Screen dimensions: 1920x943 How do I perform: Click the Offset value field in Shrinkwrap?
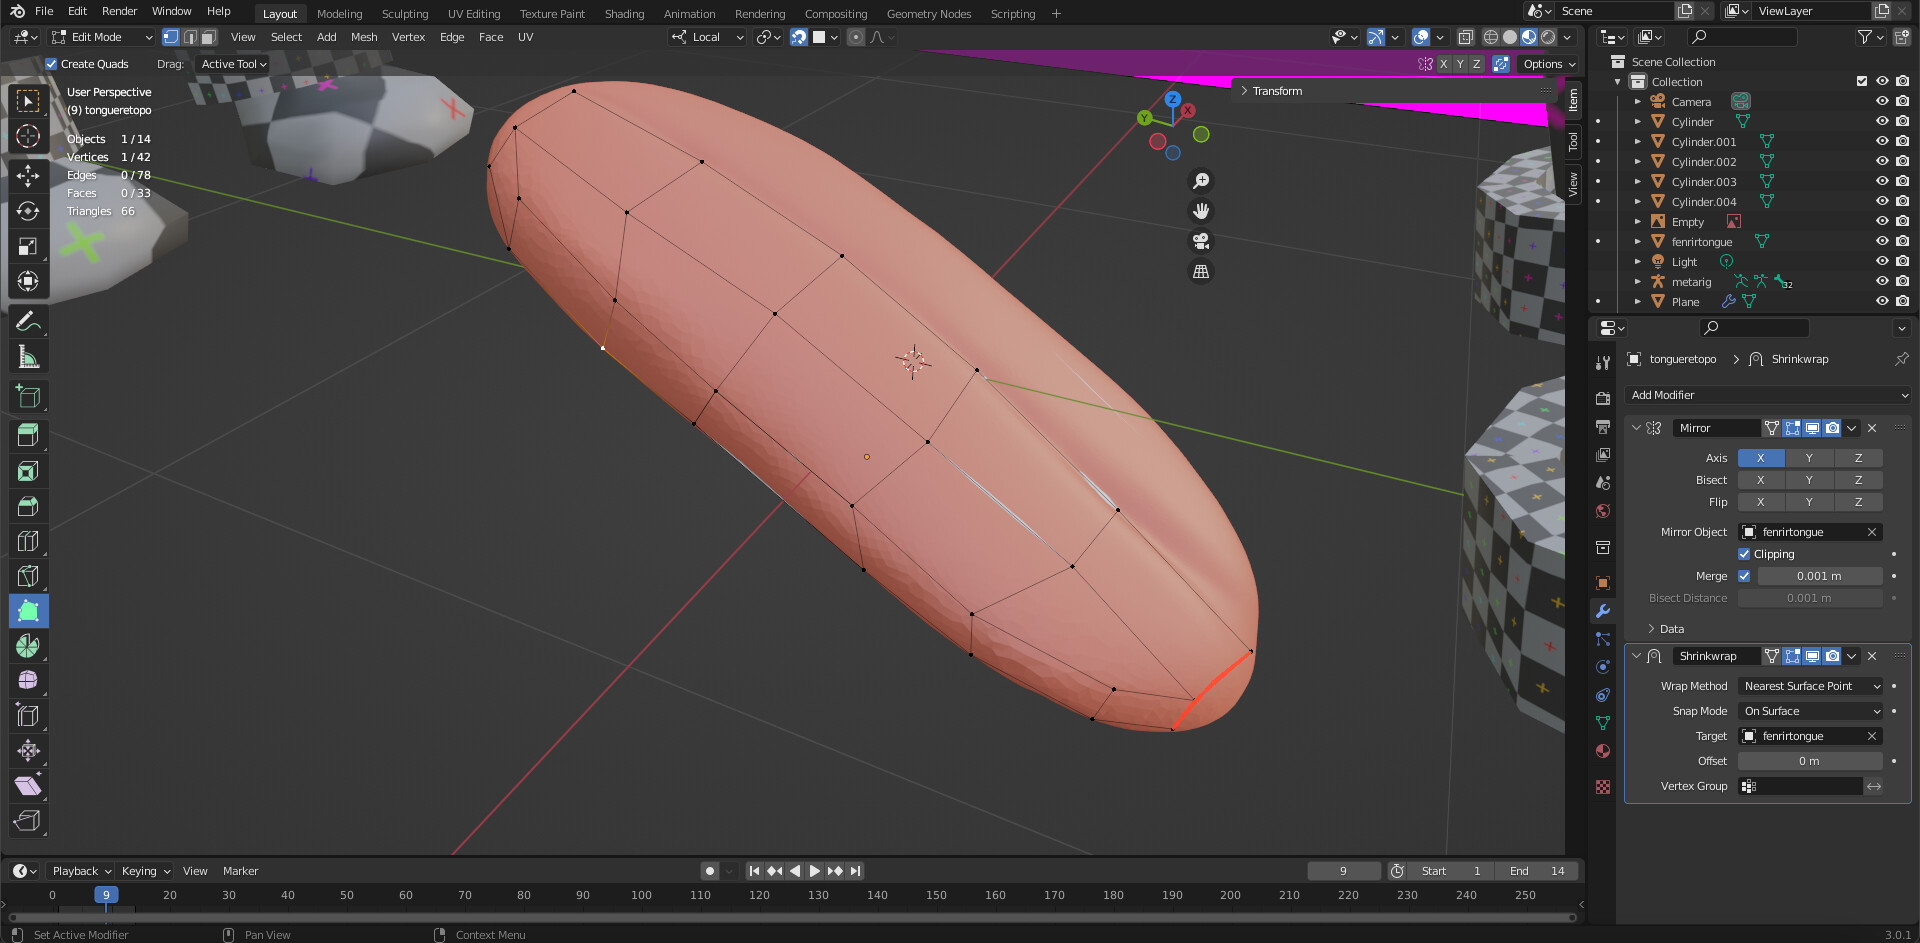click(1809, 761)
